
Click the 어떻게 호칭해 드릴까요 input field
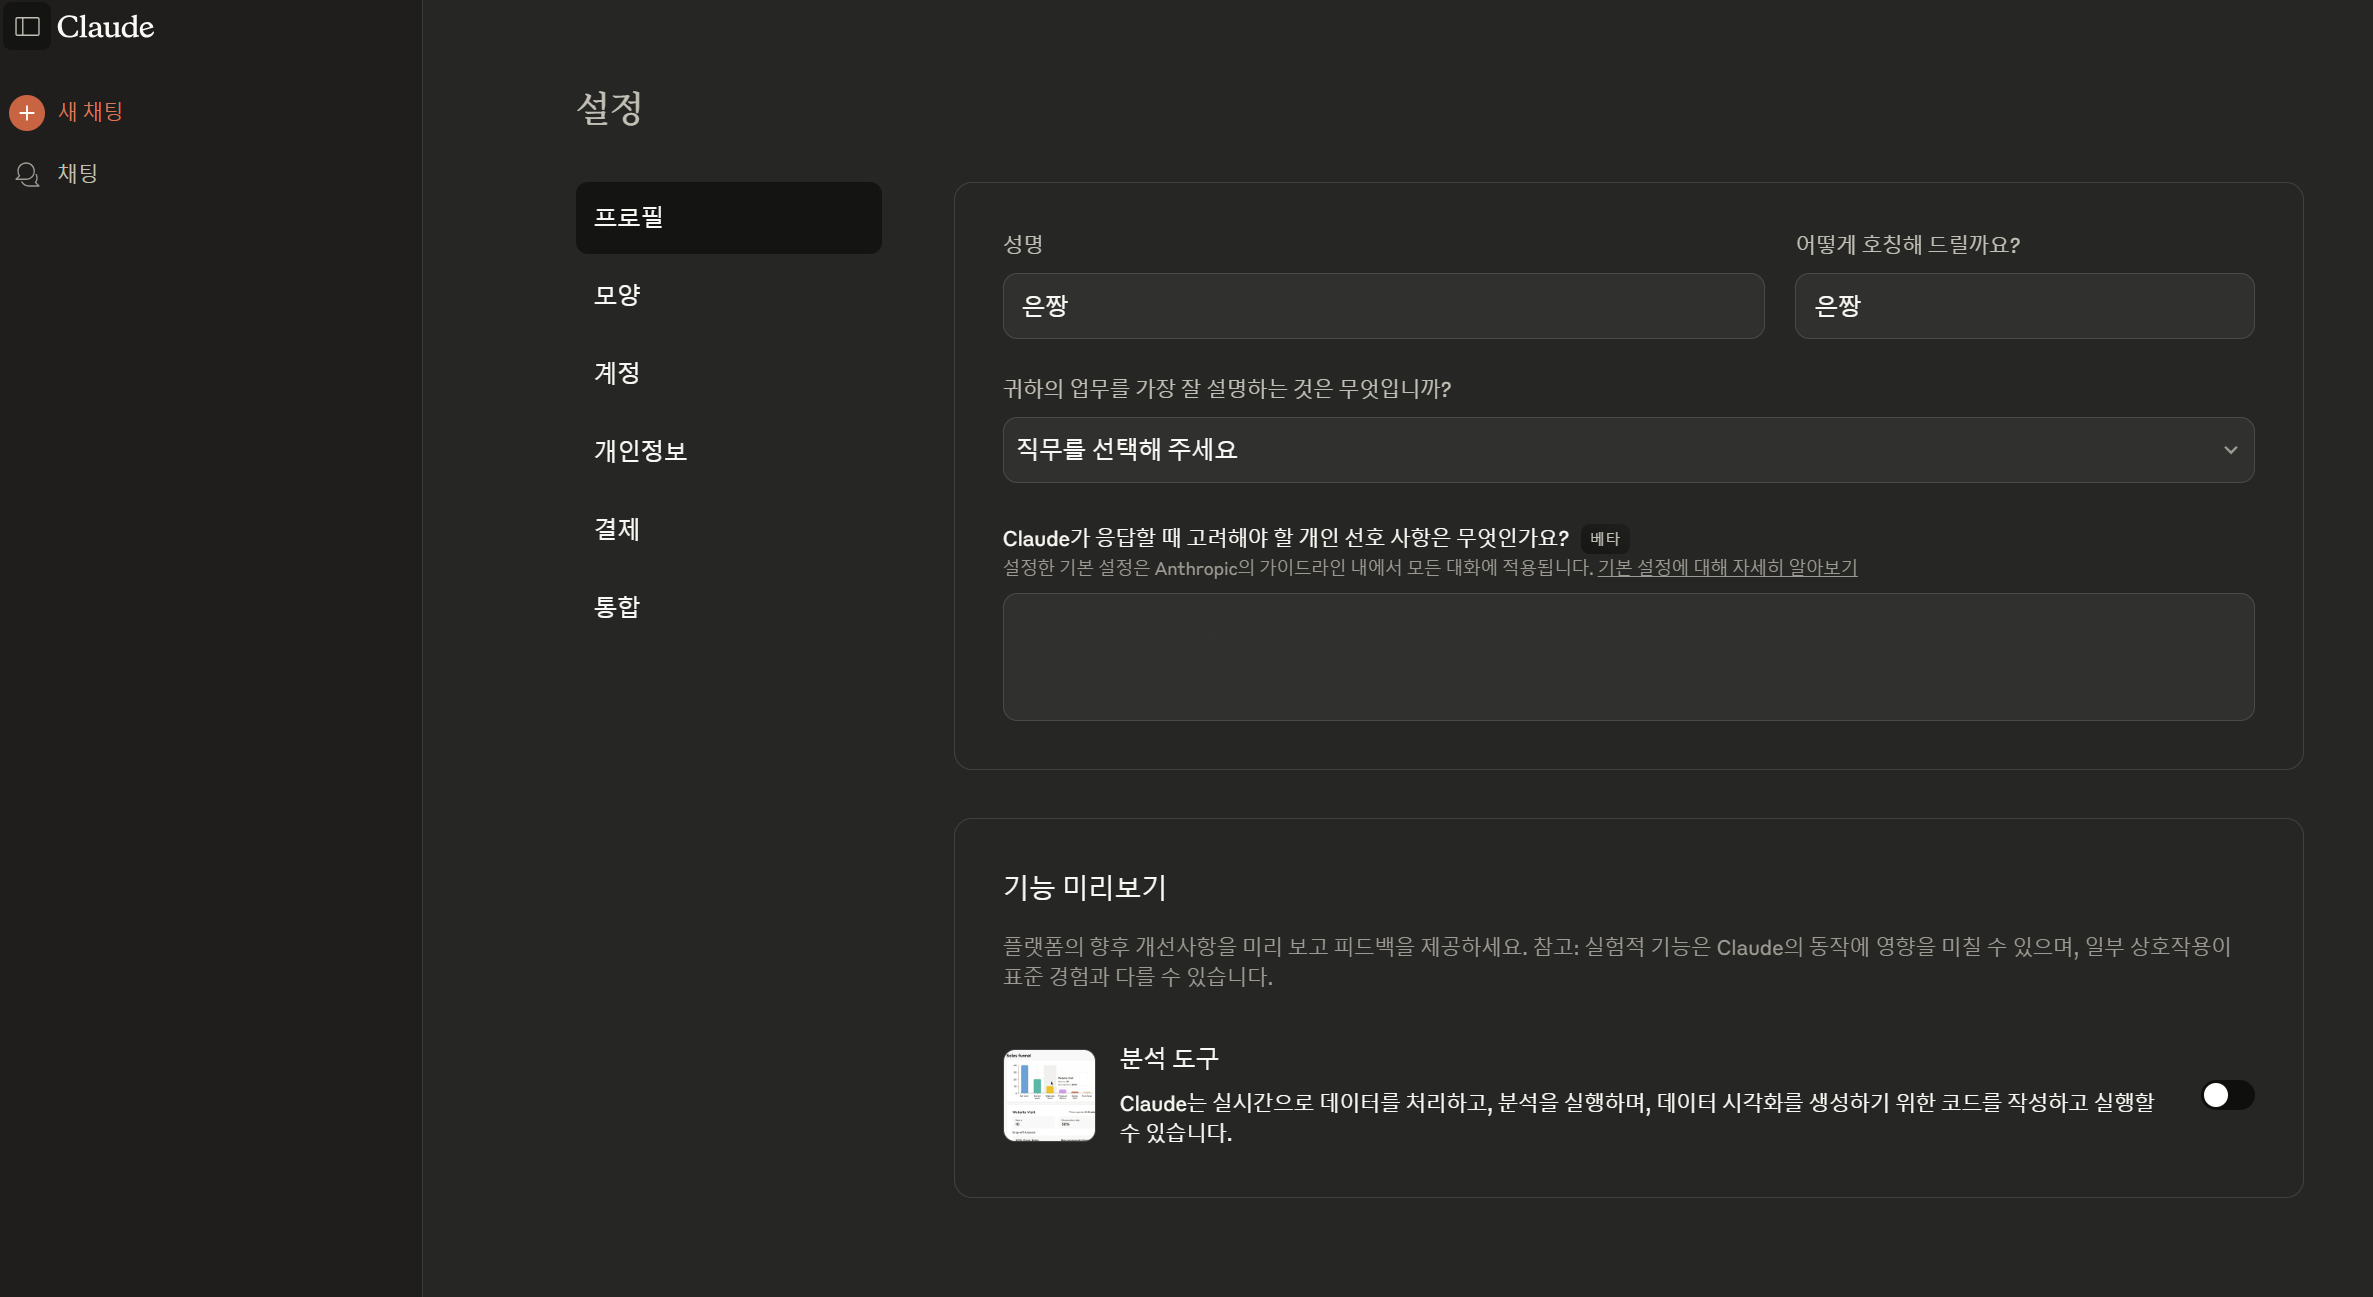point(2023,306)
